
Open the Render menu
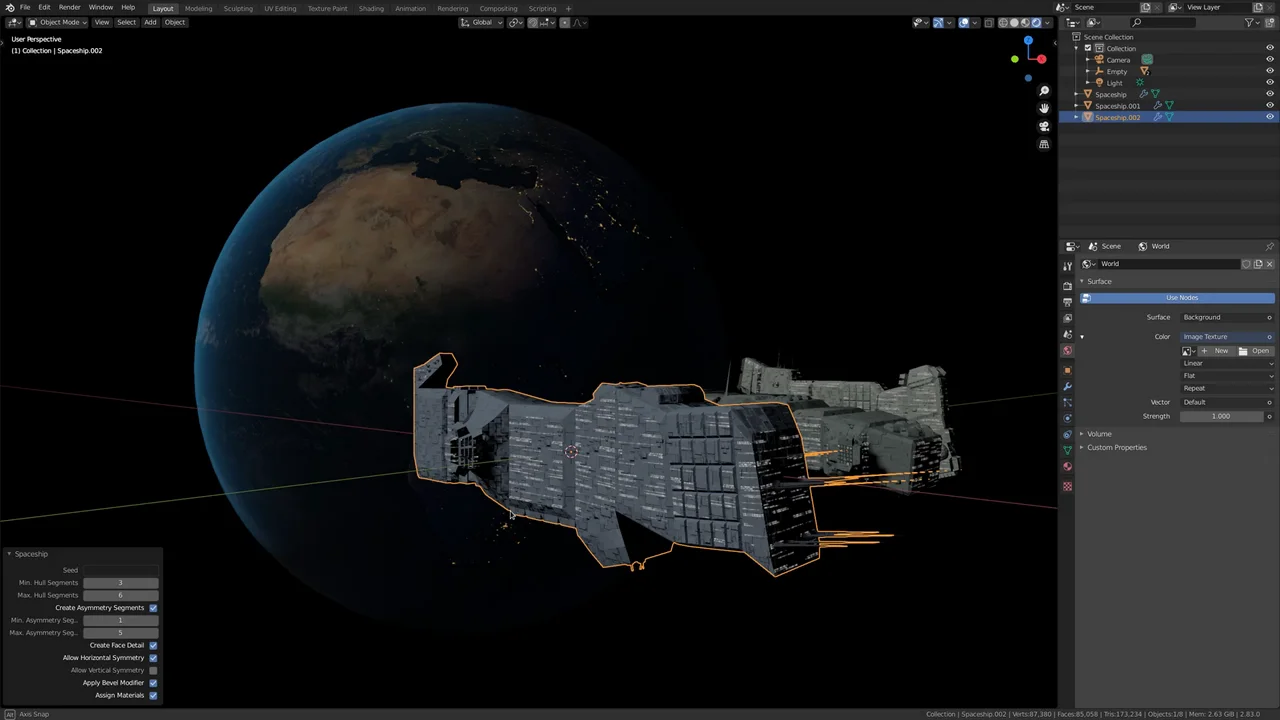coord(69,7)
